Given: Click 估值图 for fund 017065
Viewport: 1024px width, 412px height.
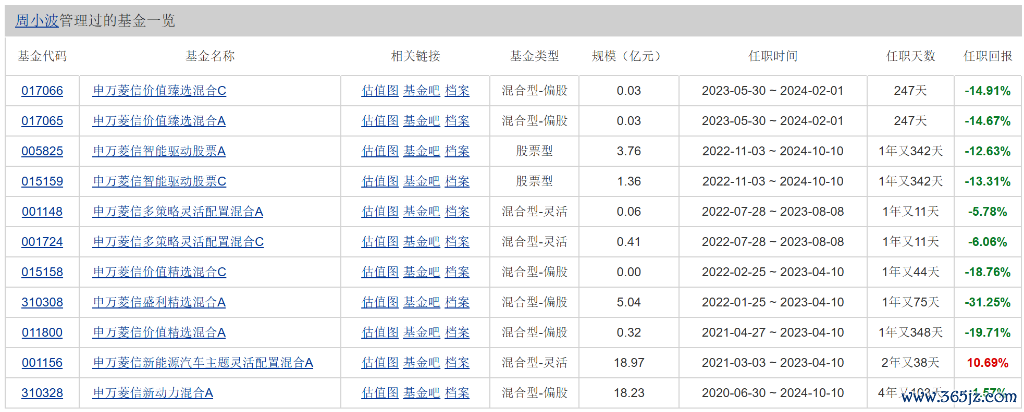Looking at the screenshot, I should 380,121.
